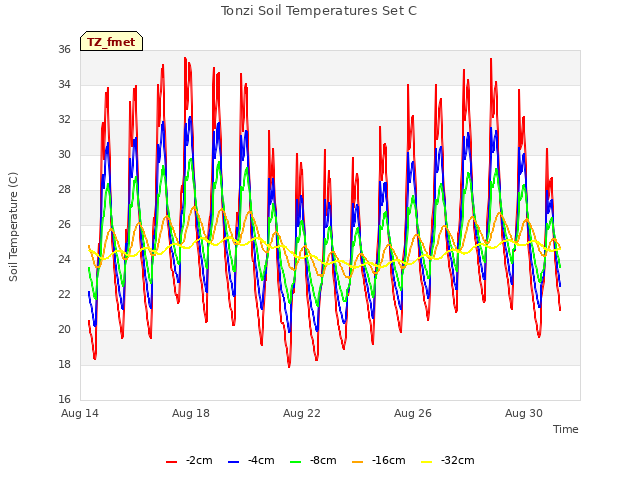Click the Aug 30 x-axis tick label
Image resolution: width=640 pixels, height=480 pixels.
click(524, 413)
